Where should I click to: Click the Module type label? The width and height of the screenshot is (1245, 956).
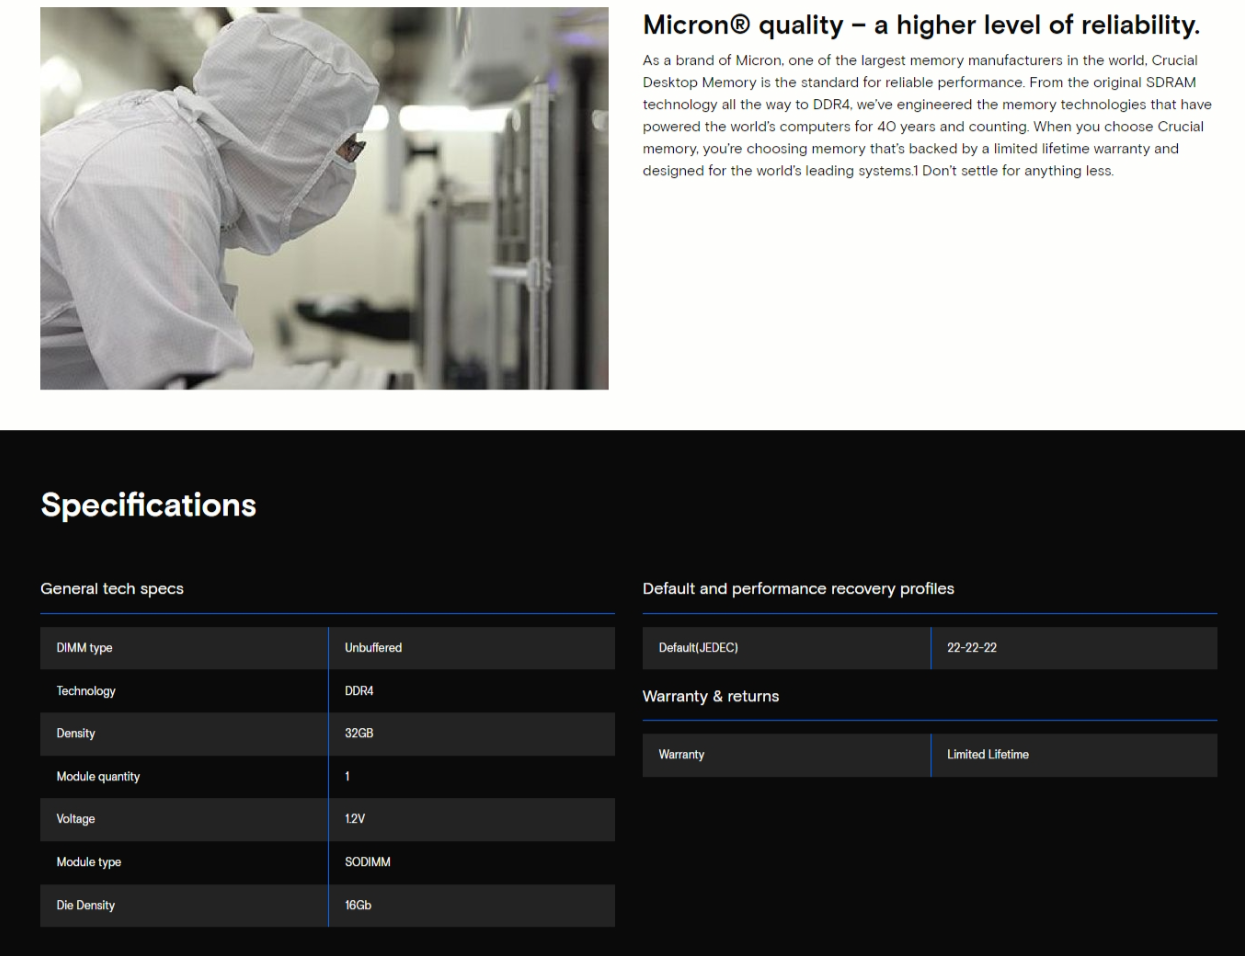pos(89,862)
